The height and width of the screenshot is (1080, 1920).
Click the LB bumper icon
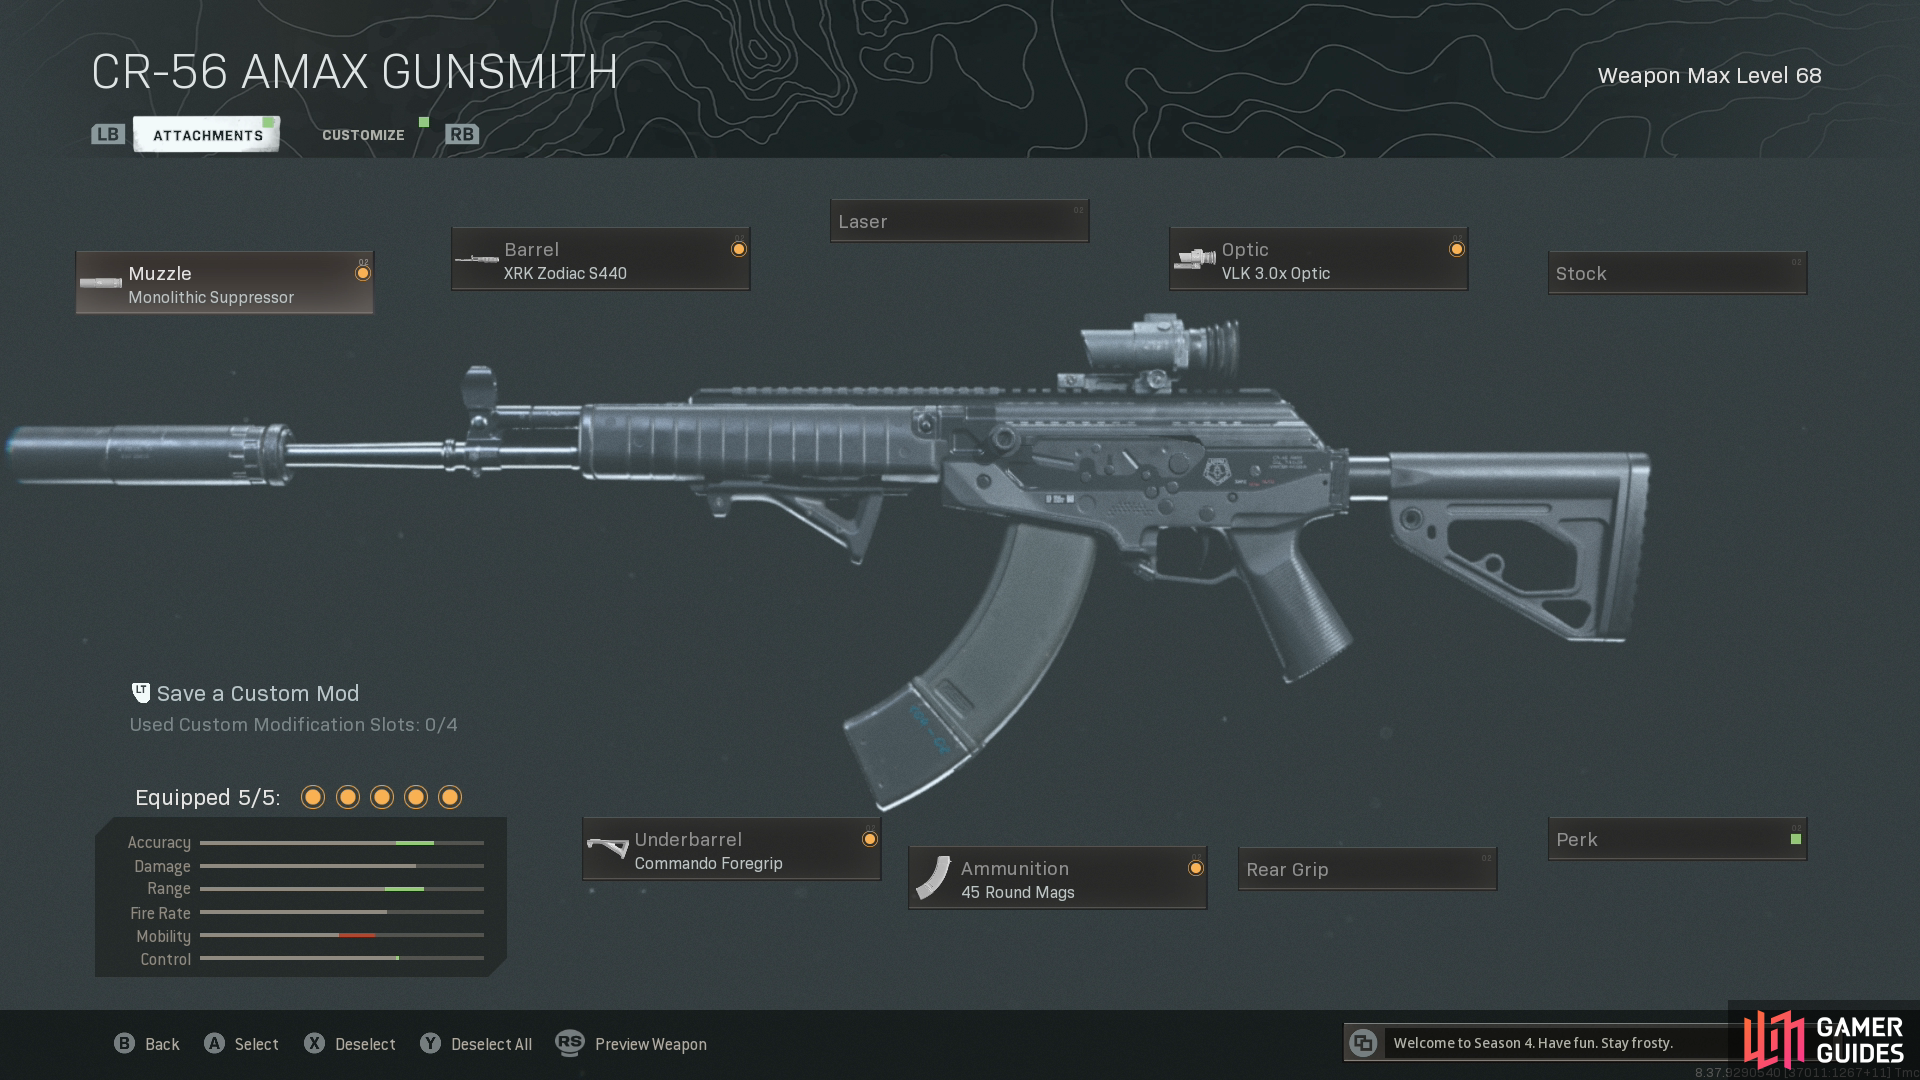pyautogui.click(x=108, y=134)
